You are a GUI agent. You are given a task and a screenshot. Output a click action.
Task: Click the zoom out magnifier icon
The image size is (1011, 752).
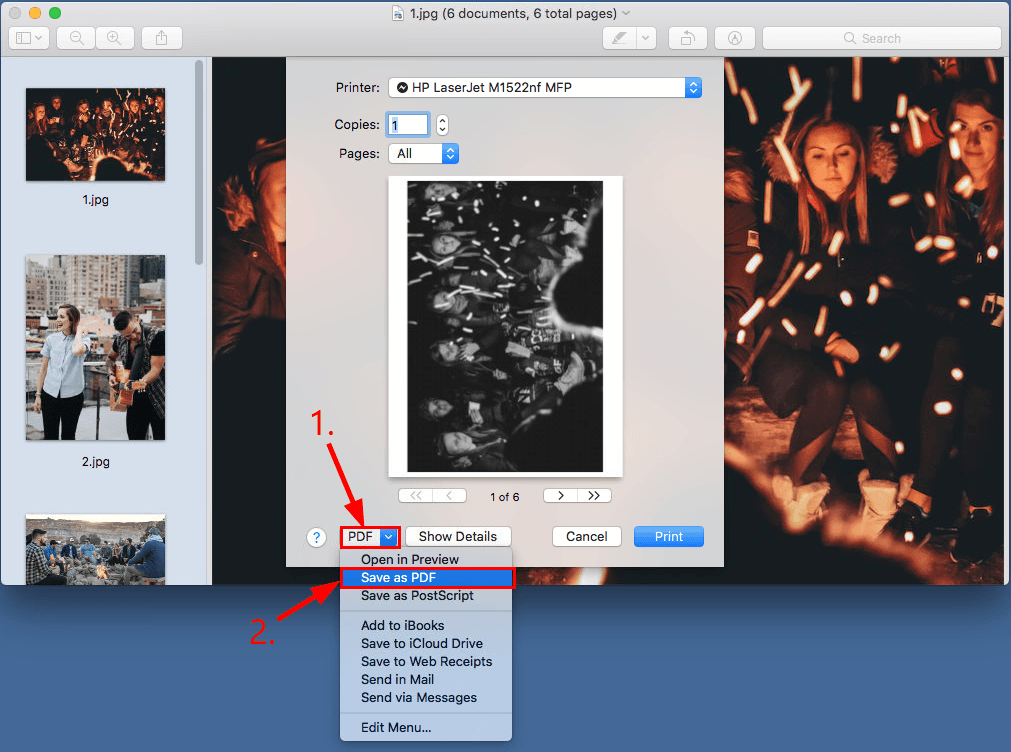point(76,38)
